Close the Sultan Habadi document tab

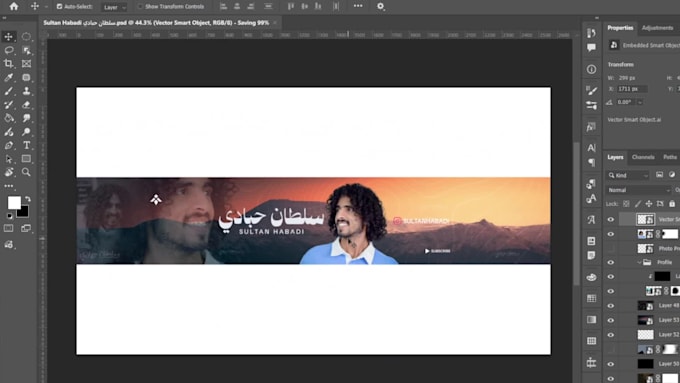pyautogui.click(x=275, y=23)
